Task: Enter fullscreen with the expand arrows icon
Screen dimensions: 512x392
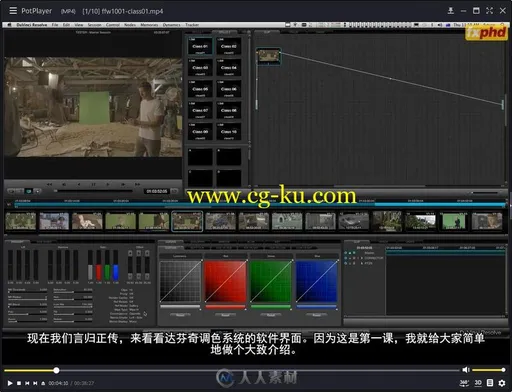Action: point(489,11)
